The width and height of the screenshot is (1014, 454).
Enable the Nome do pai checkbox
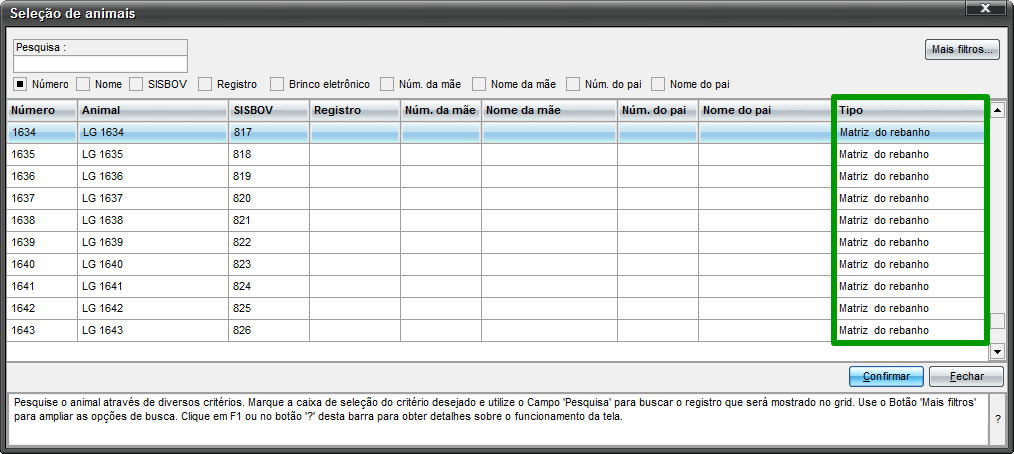pos(658,83)
